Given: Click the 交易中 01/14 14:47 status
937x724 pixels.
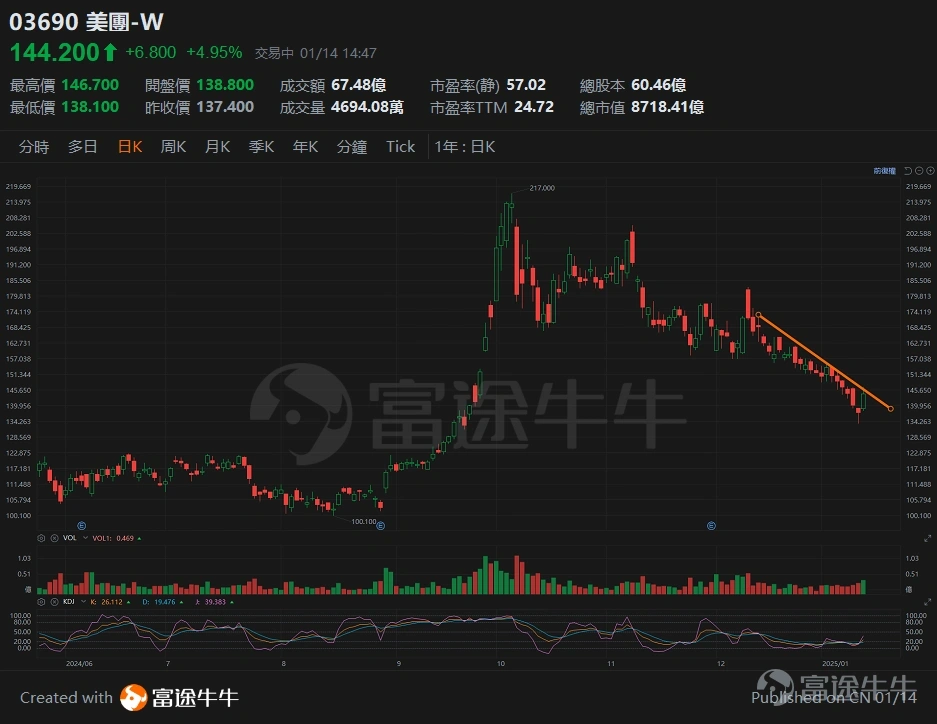Looking at the screenshot, I should tap(316, 53).
